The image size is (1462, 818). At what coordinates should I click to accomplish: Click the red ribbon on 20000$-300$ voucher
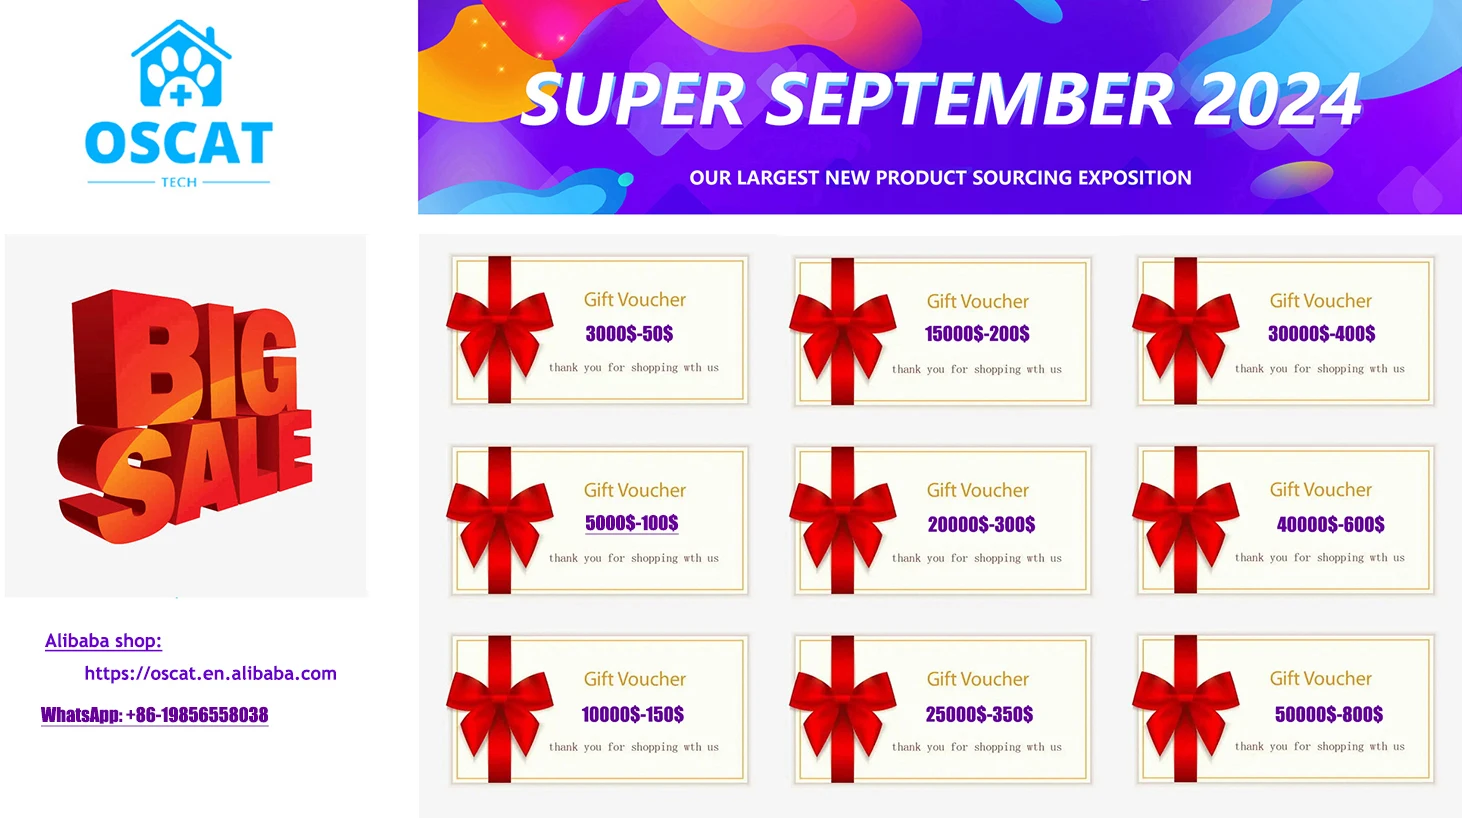(x=843, y=520)
